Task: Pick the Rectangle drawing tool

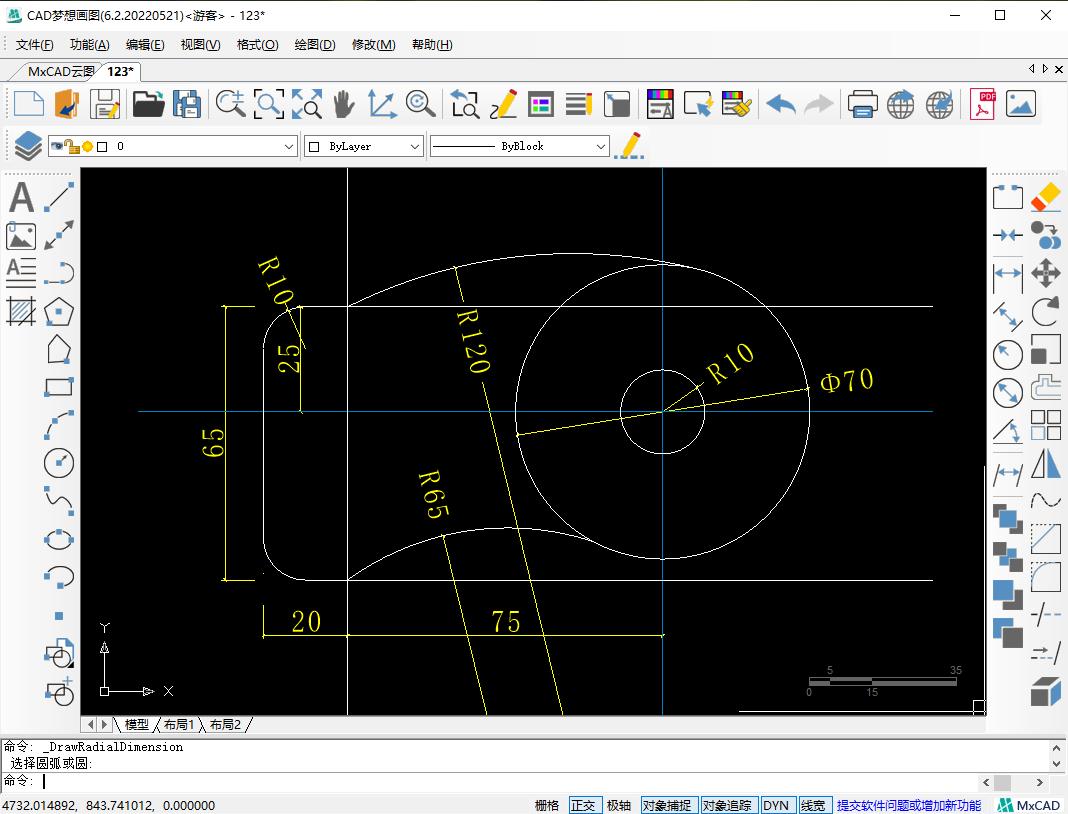Action: 59,387
